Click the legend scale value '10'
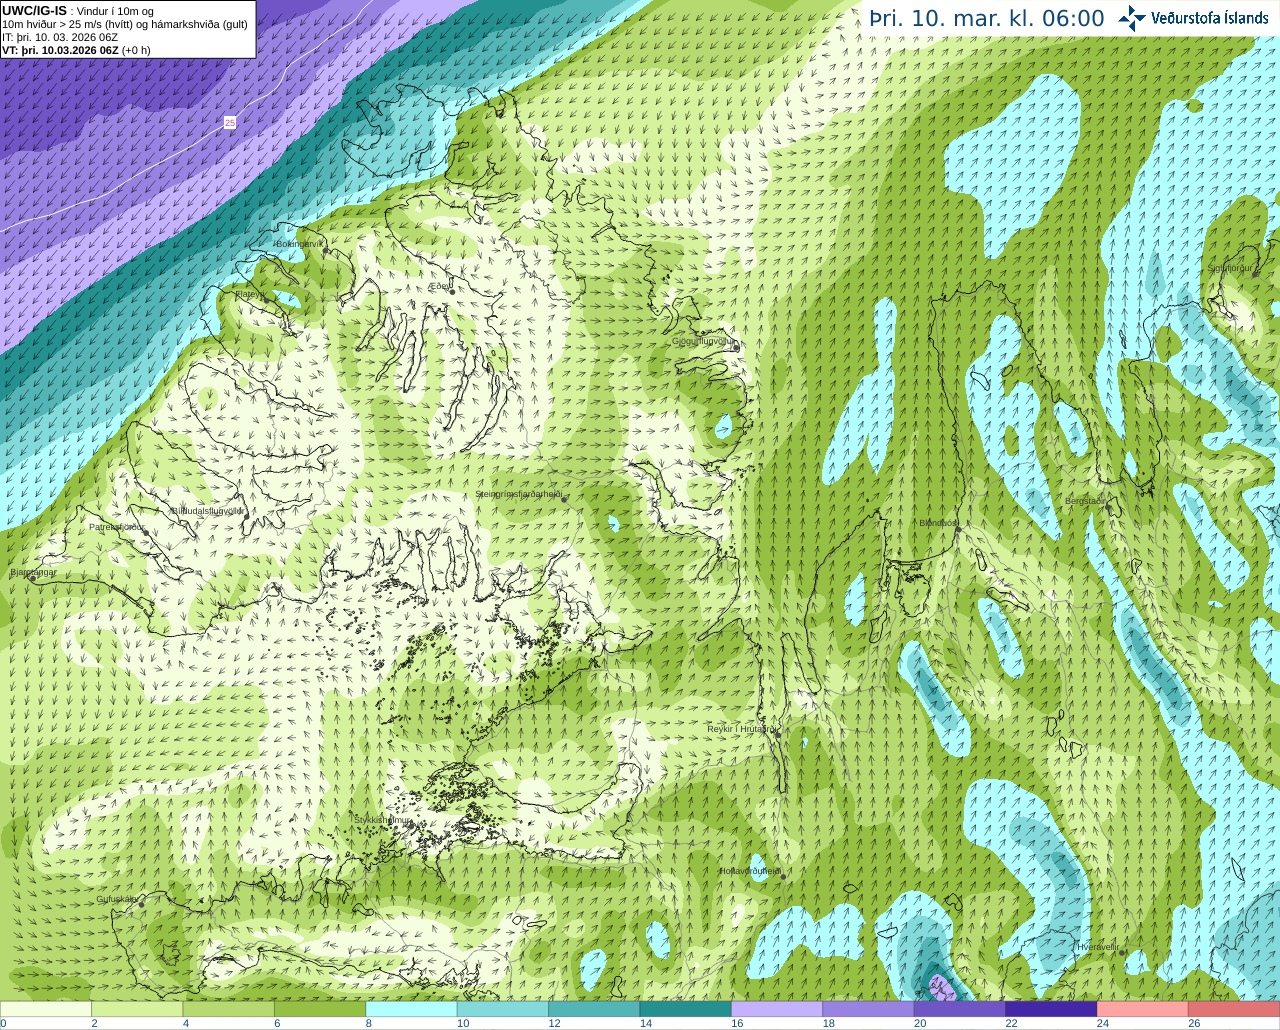The height and width of the screenshot is (1030, 1280). (x=463, y=1023)
